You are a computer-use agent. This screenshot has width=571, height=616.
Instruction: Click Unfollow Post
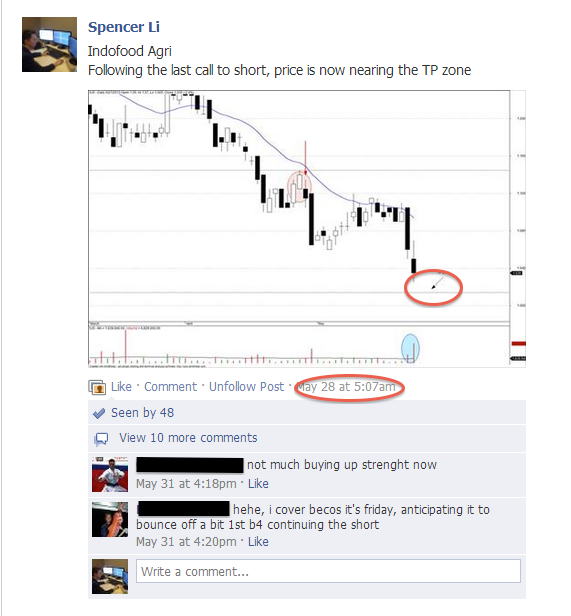click(246, 387)
